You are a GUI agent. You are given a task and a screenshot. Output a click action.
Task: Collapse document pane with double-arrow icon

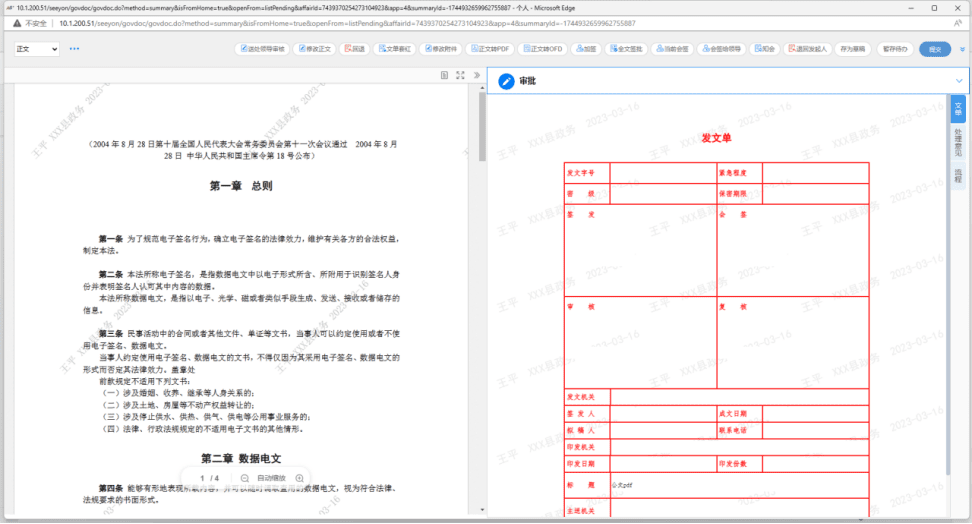(477, 75)
